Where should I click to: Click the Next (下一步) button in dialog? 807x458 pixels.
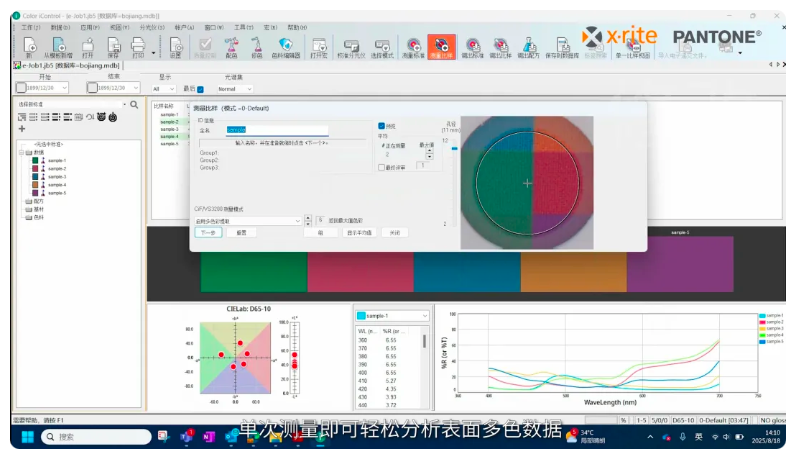click(207, 232)
